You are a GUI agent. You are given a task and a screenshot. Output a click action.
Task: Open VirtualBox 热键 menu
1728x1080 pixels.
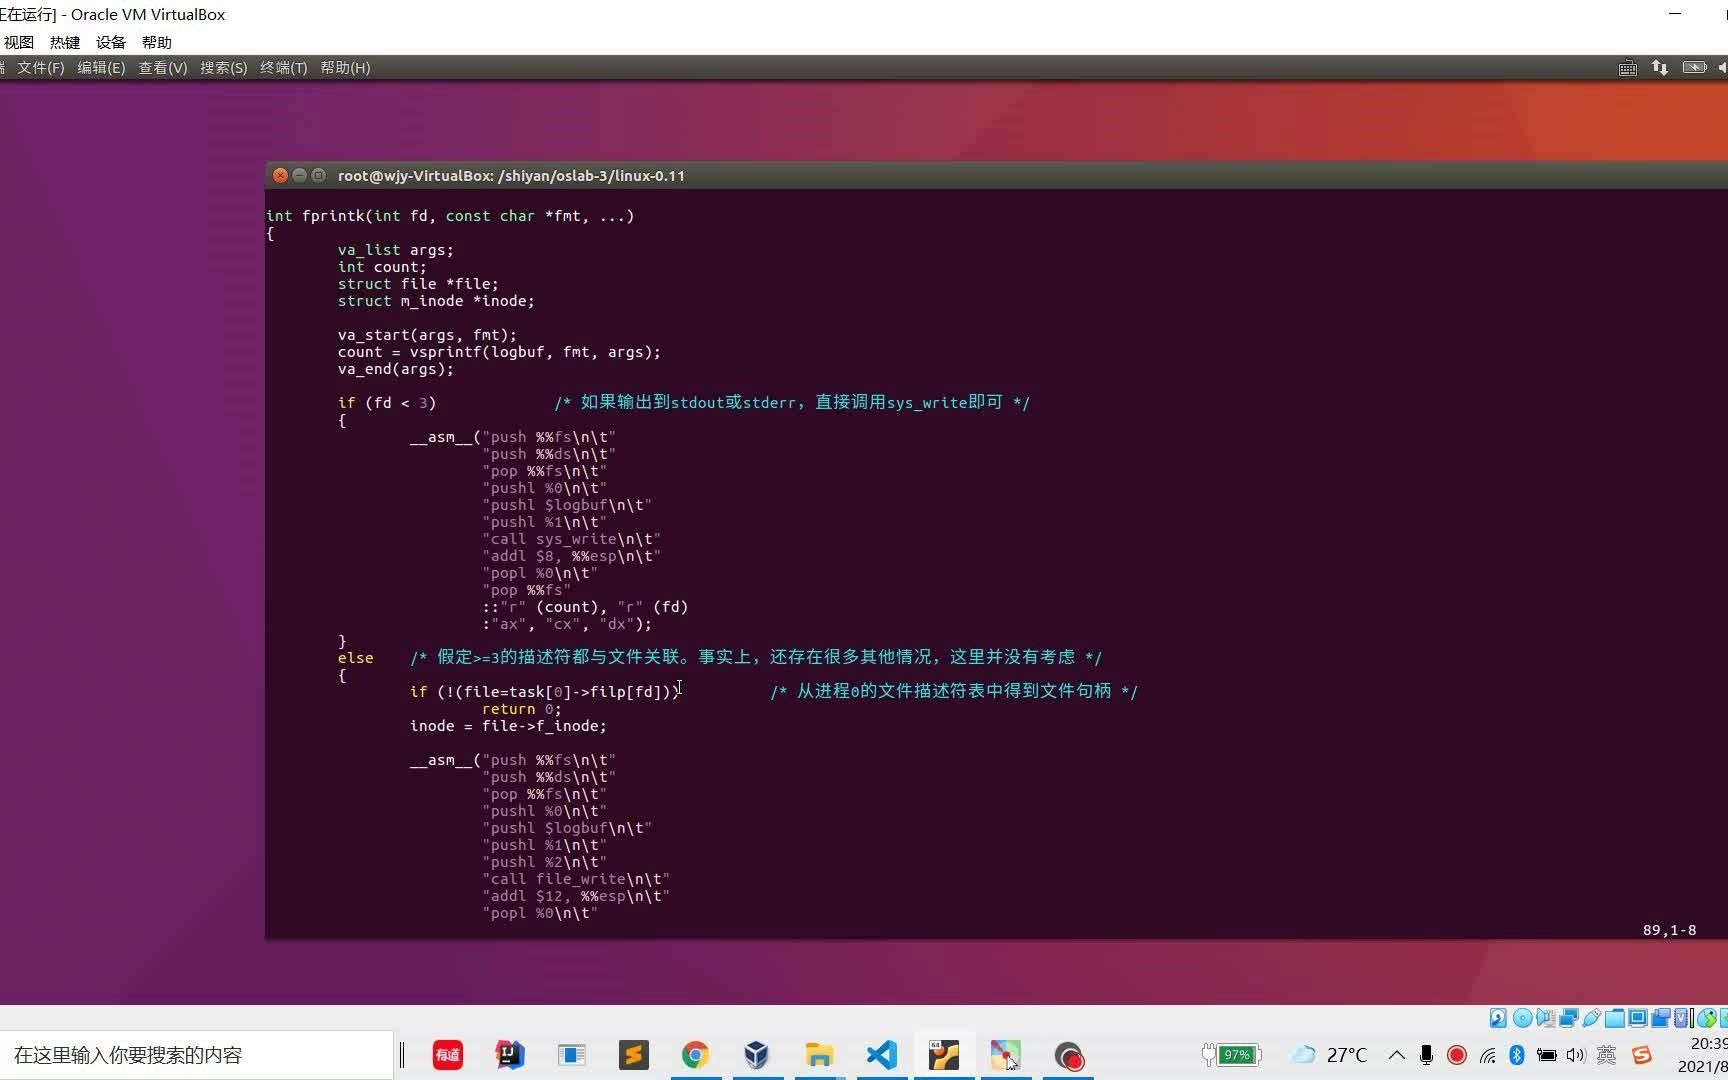tap(65, 42)
